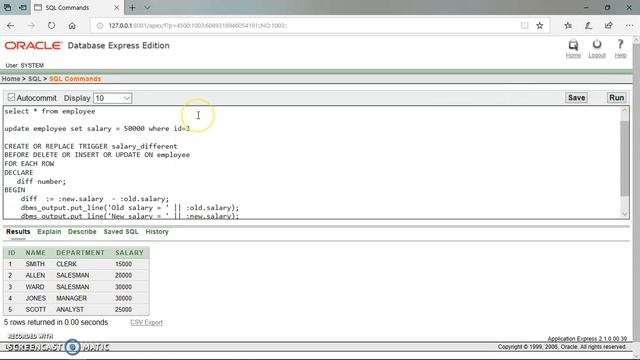This screenshot has height=360, width=640.
Task: Click the add notes pen icon
Action: pos(588,25)
